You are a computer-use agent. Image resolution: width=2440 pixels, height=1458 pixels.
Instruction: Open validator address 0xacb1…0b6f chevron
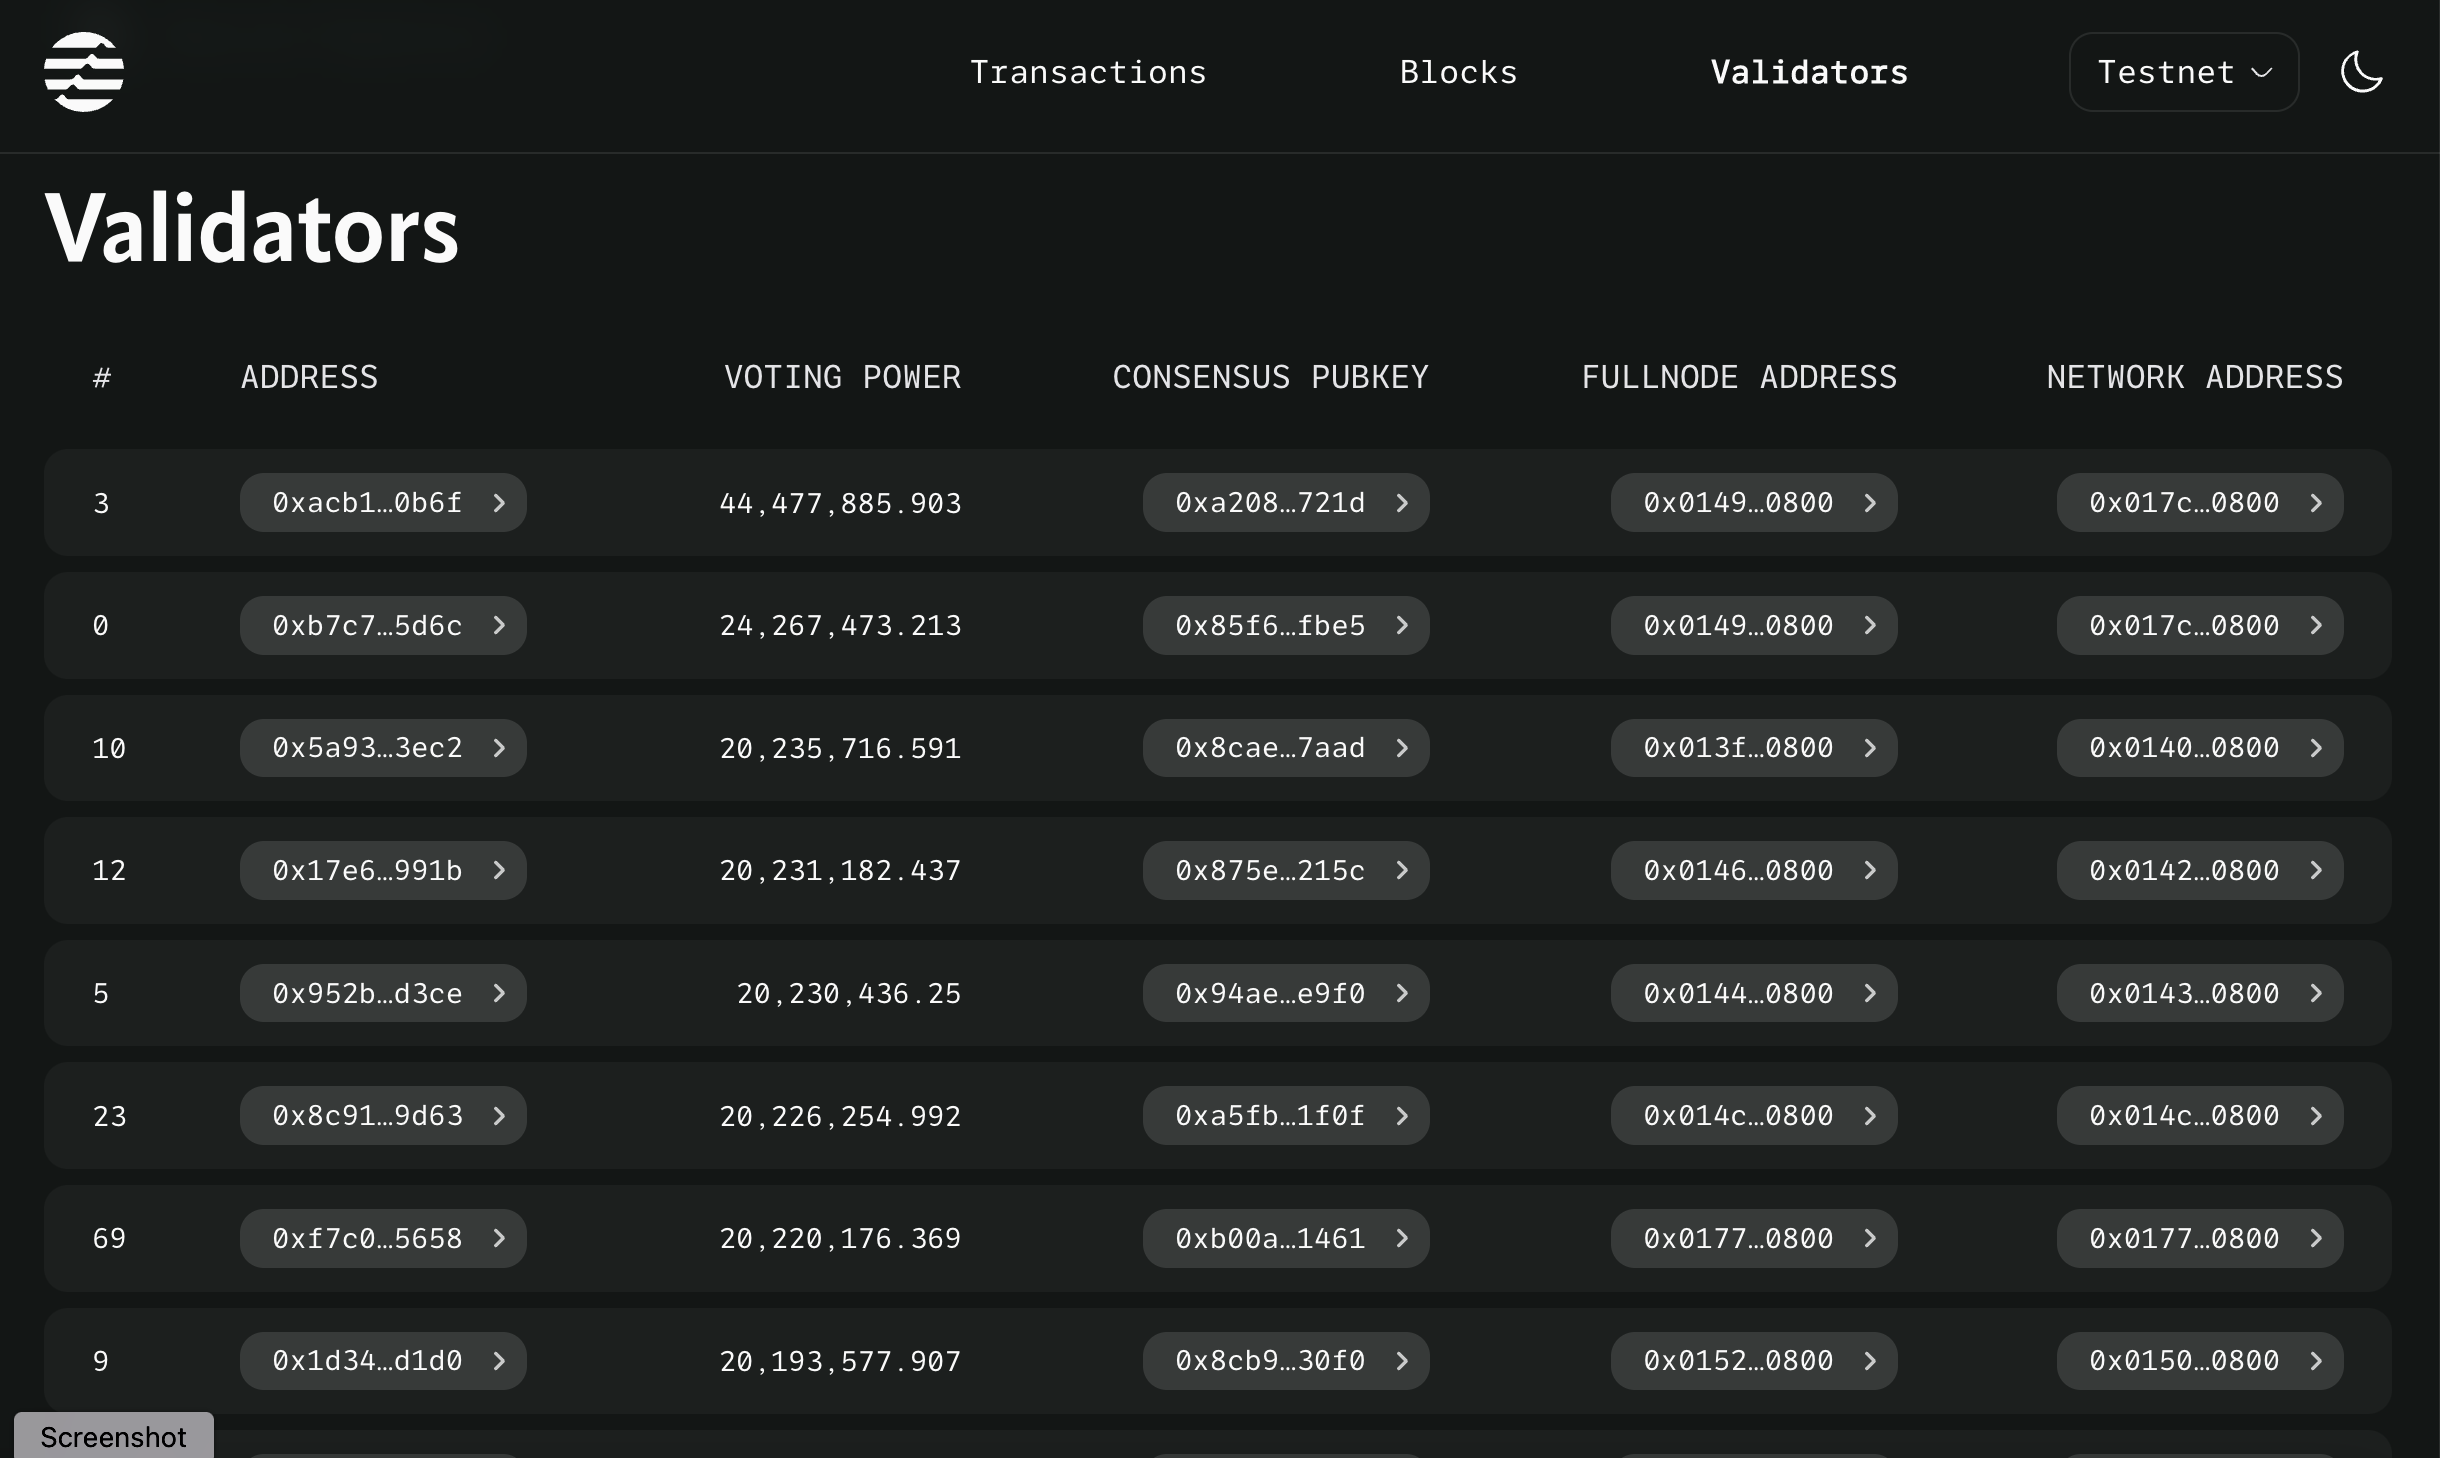pyautogui.click(x=500, y=503)
